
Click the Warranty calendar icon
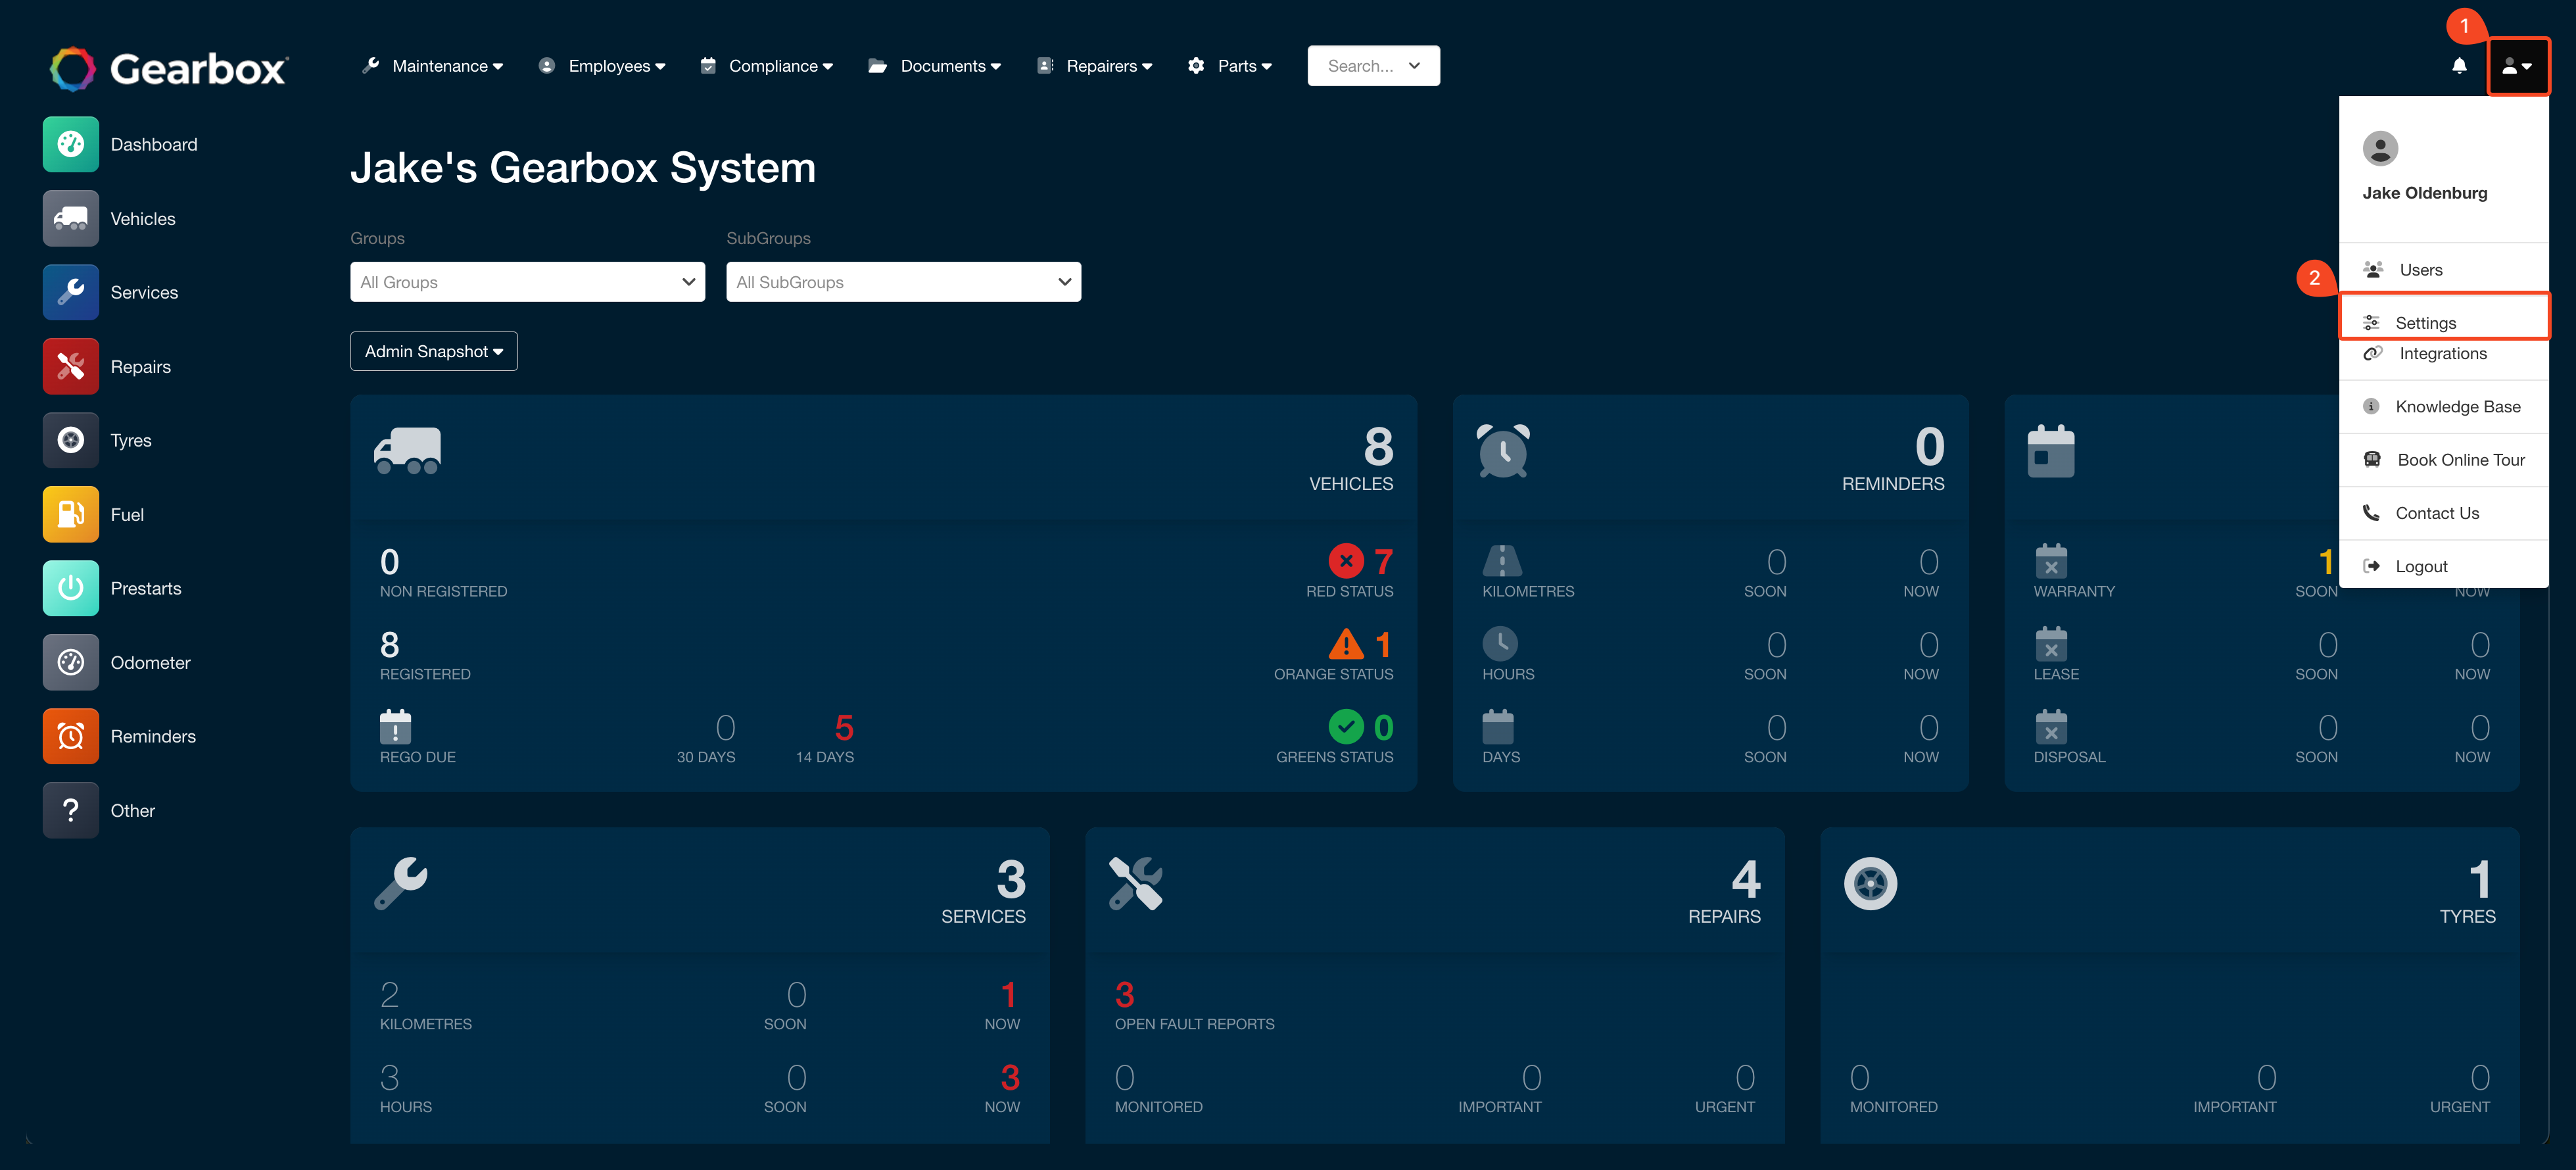tap(2051, 561)
